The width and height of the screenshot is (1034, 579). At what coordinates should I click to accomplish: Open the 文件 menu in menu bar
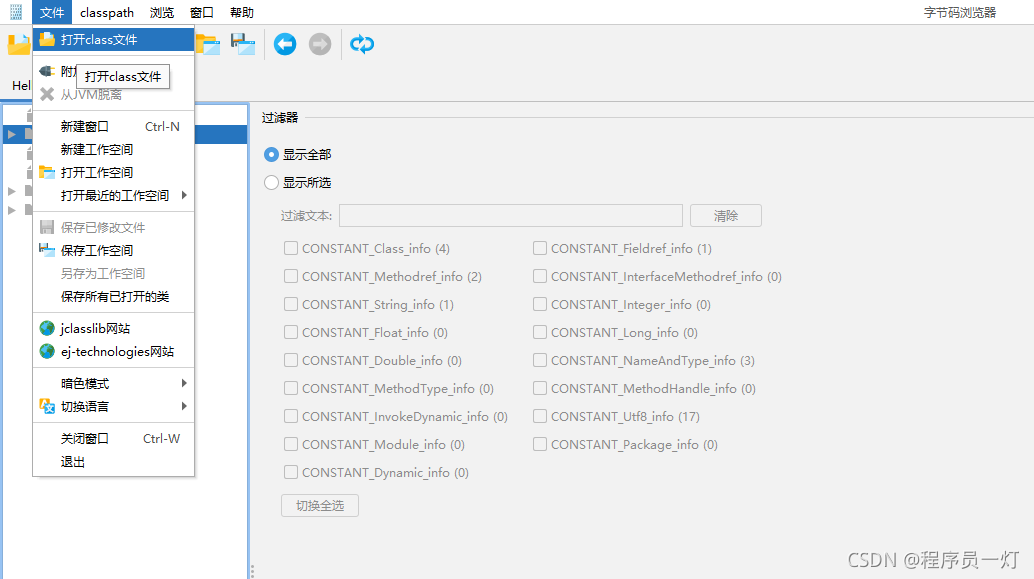click(x=51, y=13)
